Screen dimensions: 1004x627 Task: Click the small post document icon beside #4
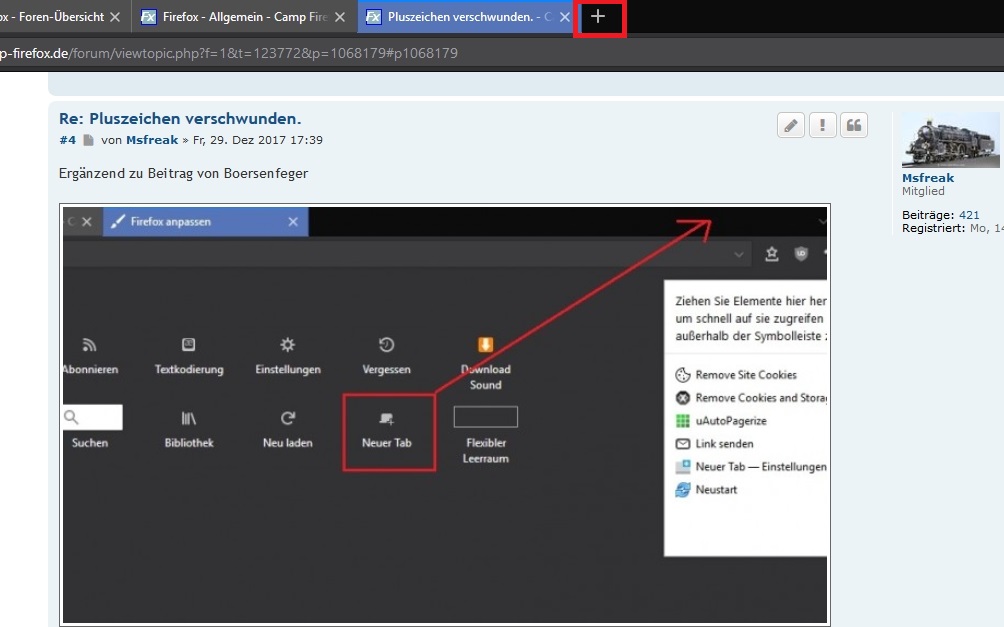(88, 140)
